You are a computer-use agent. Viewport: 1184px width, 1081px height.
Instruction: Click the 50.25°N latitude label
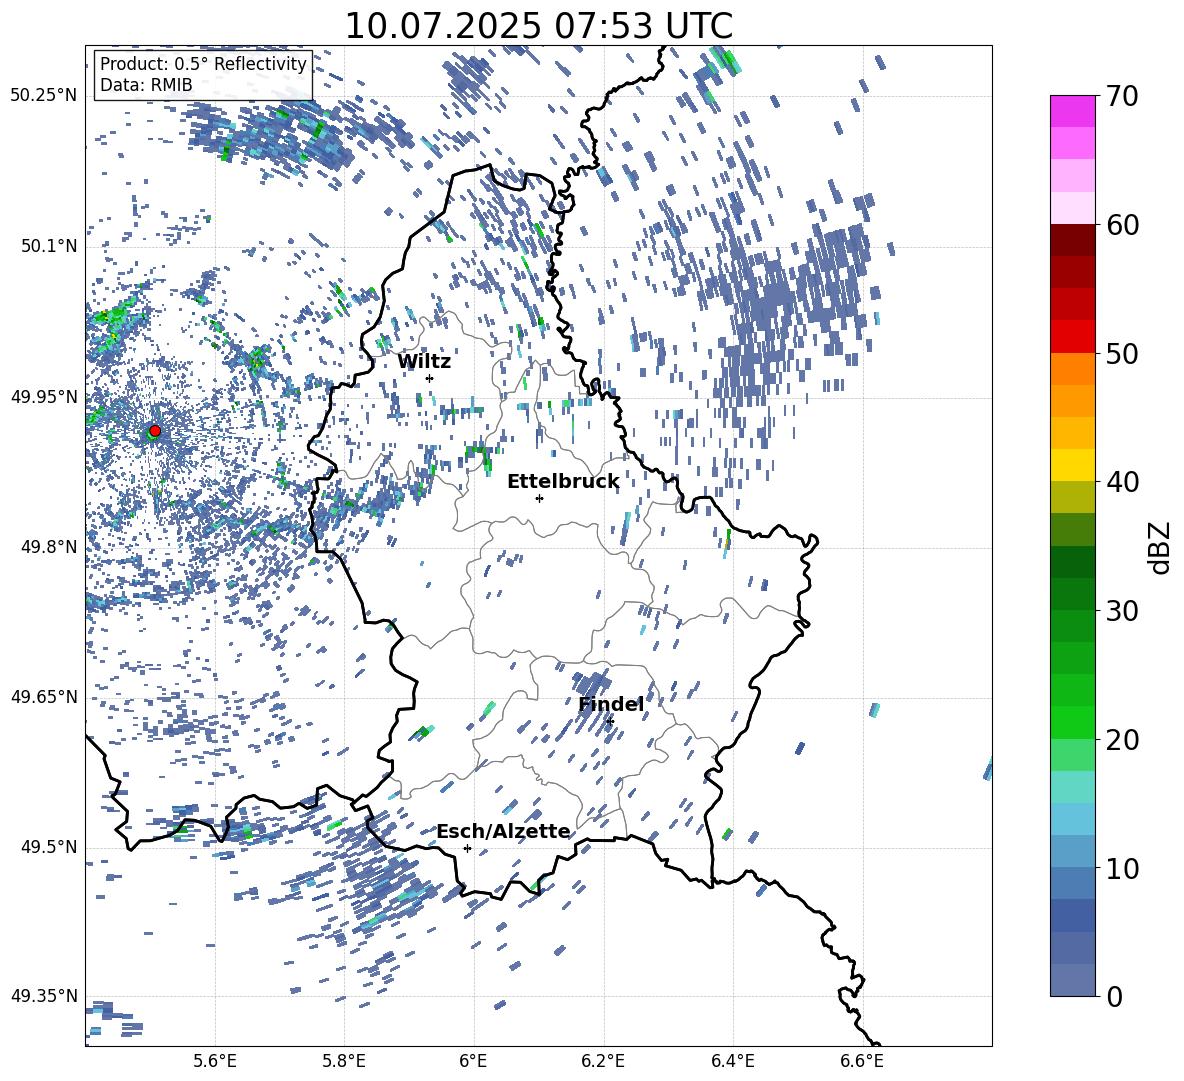click(x=44, y=96)
